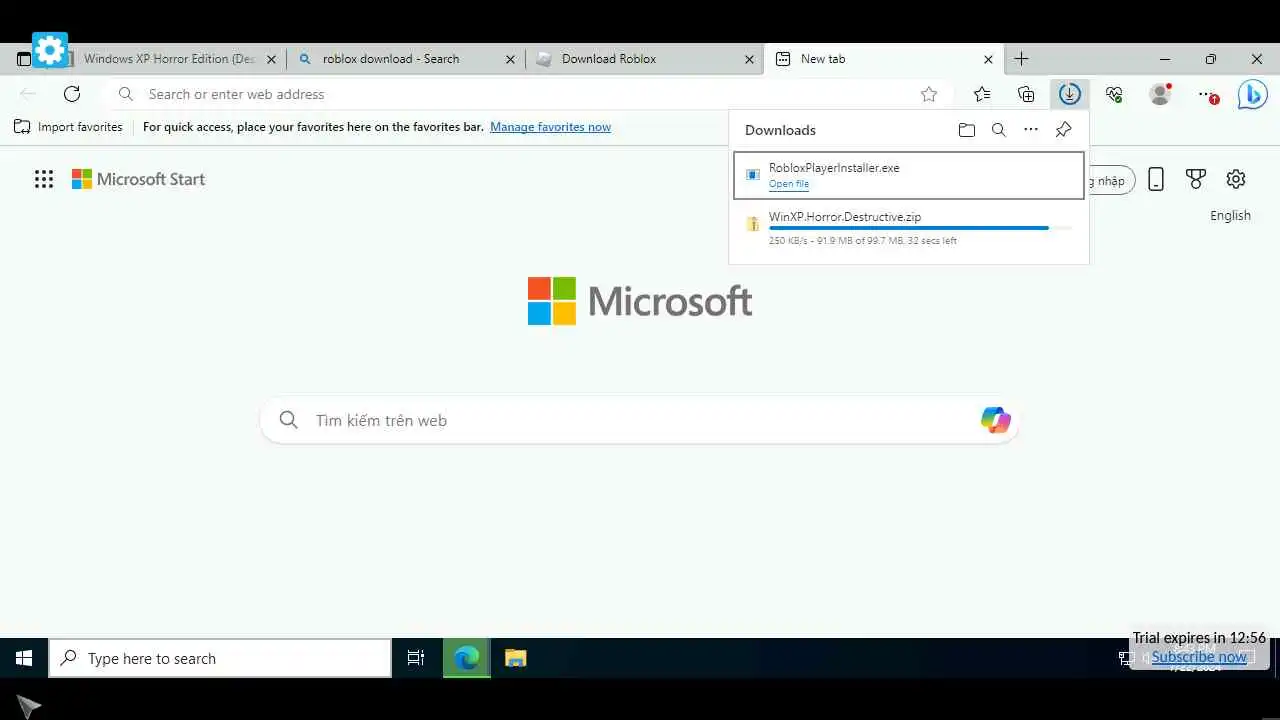The height and width of the screenshot is (720, 1280).
Task: Open the Microsoft Start apps grid
Action: tap(44, 179)
